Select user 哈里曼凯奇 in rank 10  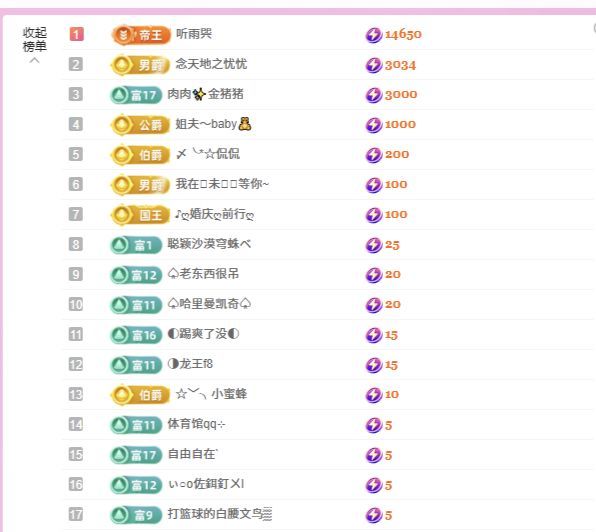click(209, 304)
